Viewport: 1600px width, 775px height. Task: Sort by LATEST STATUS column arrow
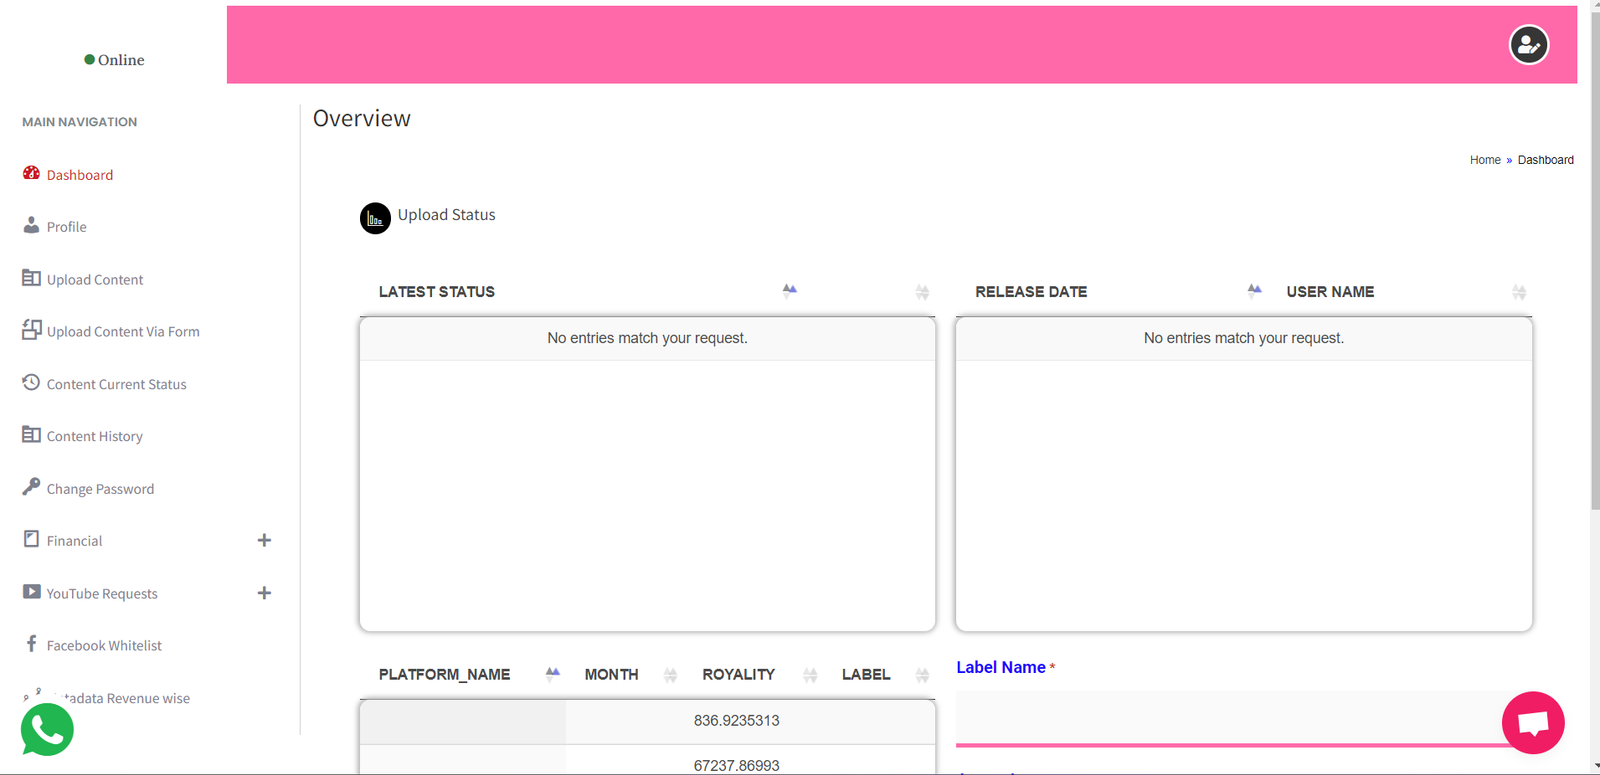click(x=789, y=291)
